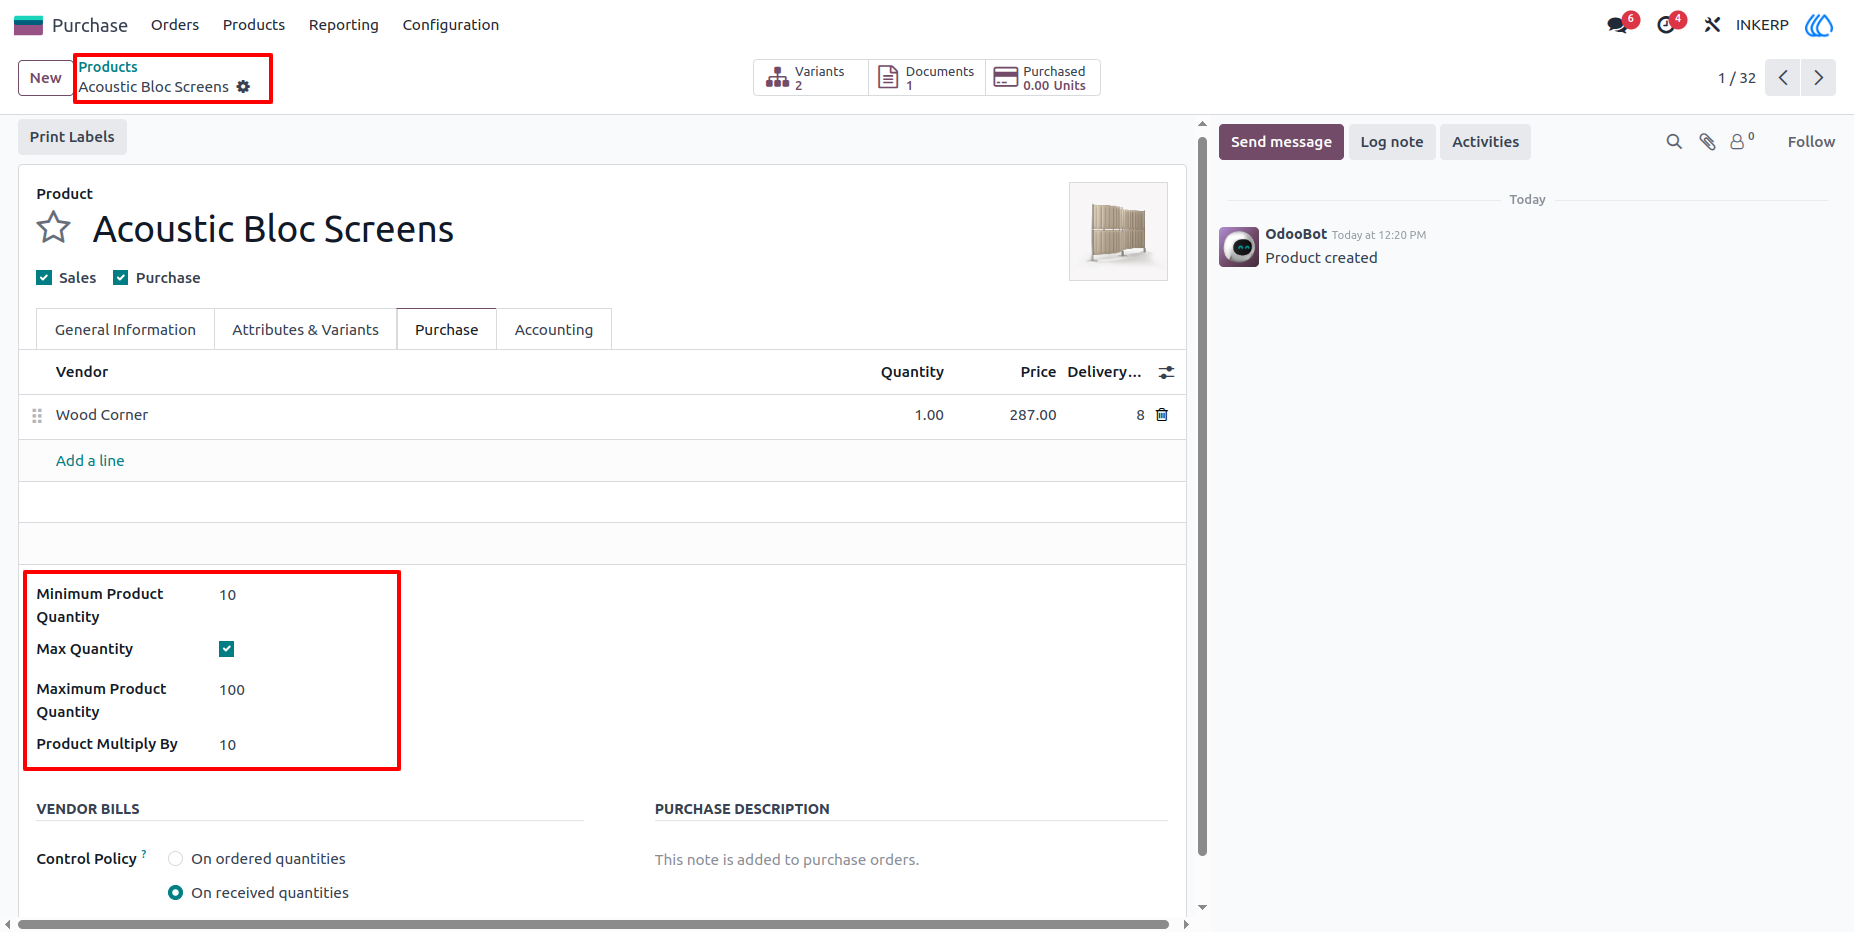Open the conversations chat bubble icon
The width and height of the screenshot is (1854, 932).
click(1618, 25)
